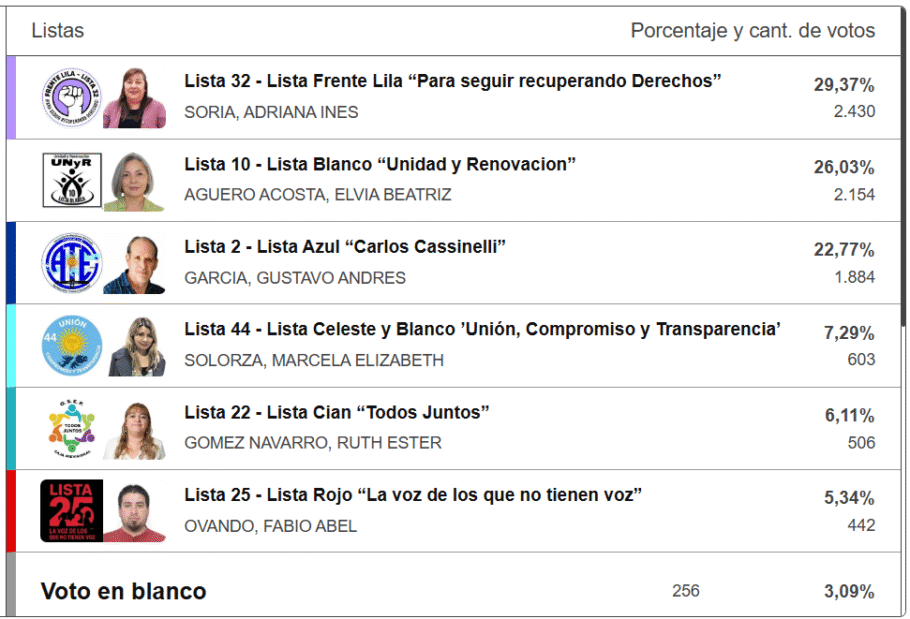
Task: Click Marcela Elizabeth Solorza's photo
Action: point(136,346)
